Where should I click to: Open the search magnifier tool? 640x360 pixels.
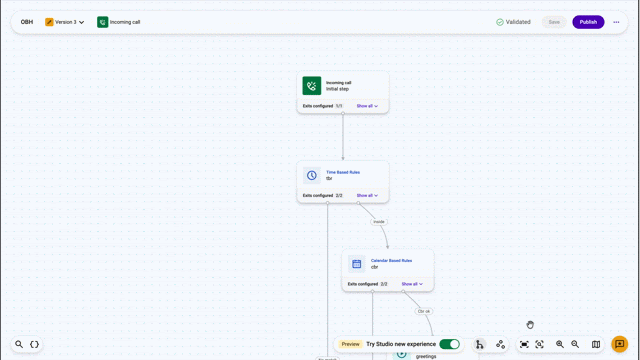tap(19, 344)
